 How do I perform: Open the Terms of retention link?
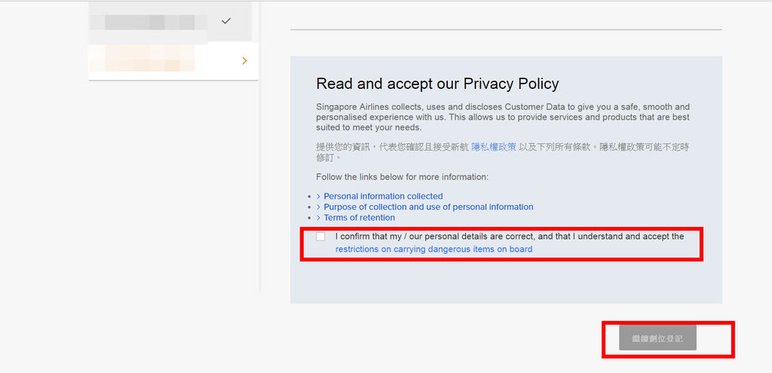[359, 218]
